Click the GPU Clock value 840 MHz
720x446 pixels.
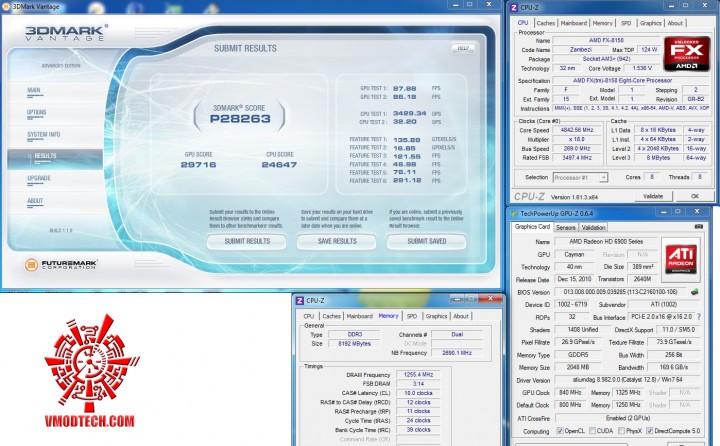[571, 392]
